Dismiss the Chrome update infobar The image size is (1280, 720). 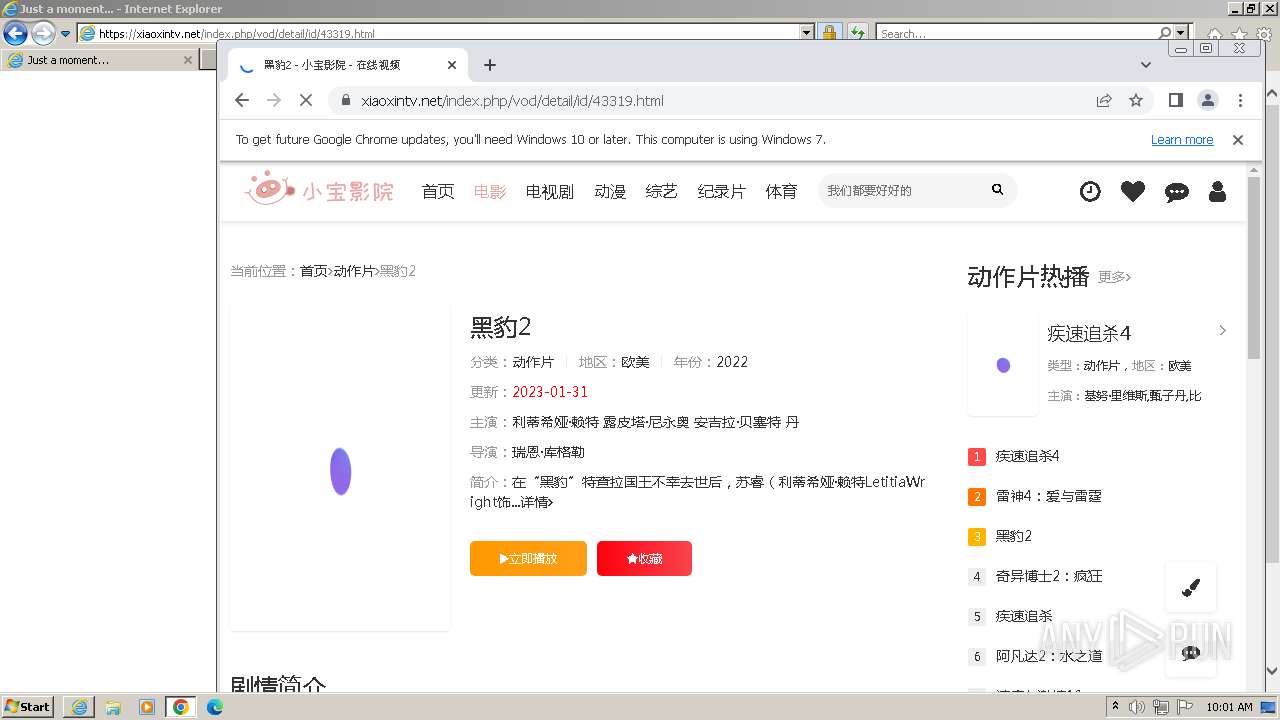1238,140
